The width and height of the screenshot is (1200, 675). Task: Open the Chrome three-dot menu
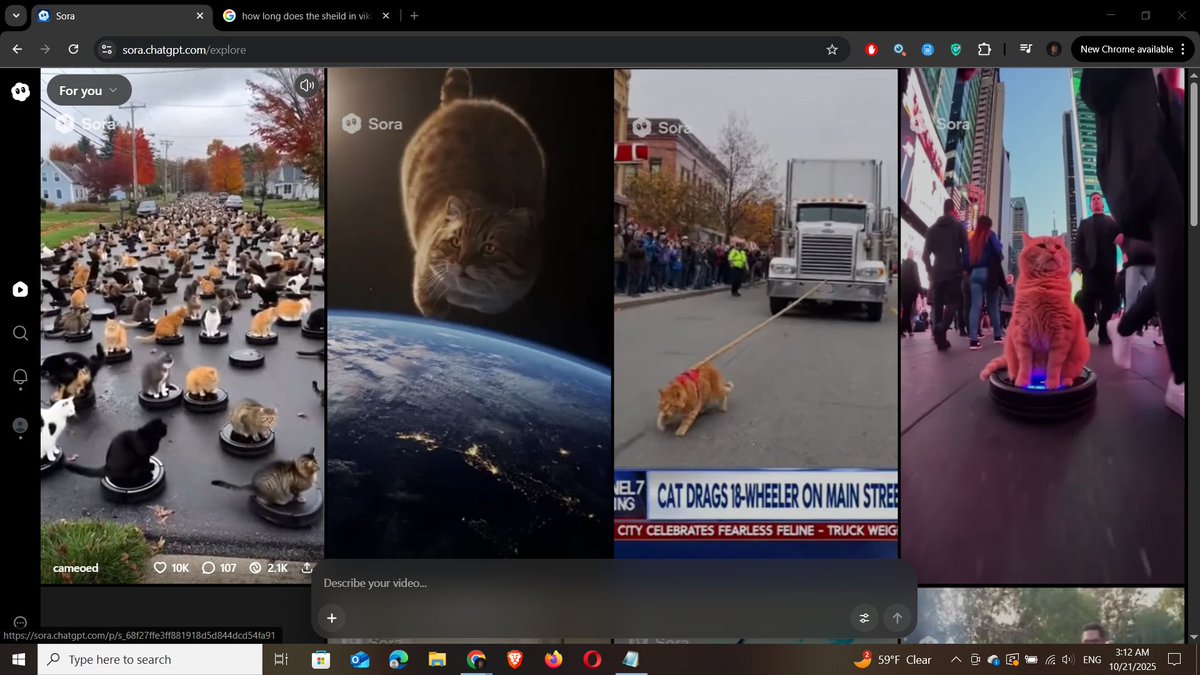tap(1182, 49)
